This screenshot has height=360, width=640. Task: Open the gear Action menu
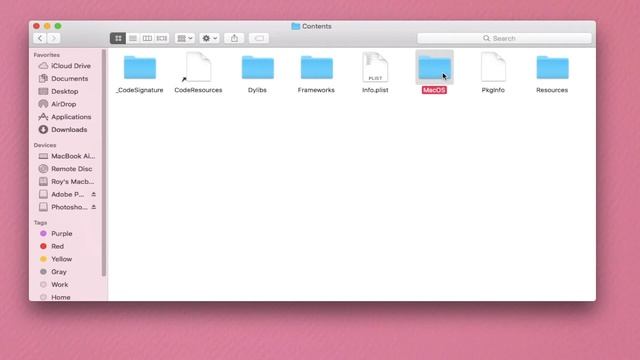(209, 38)
